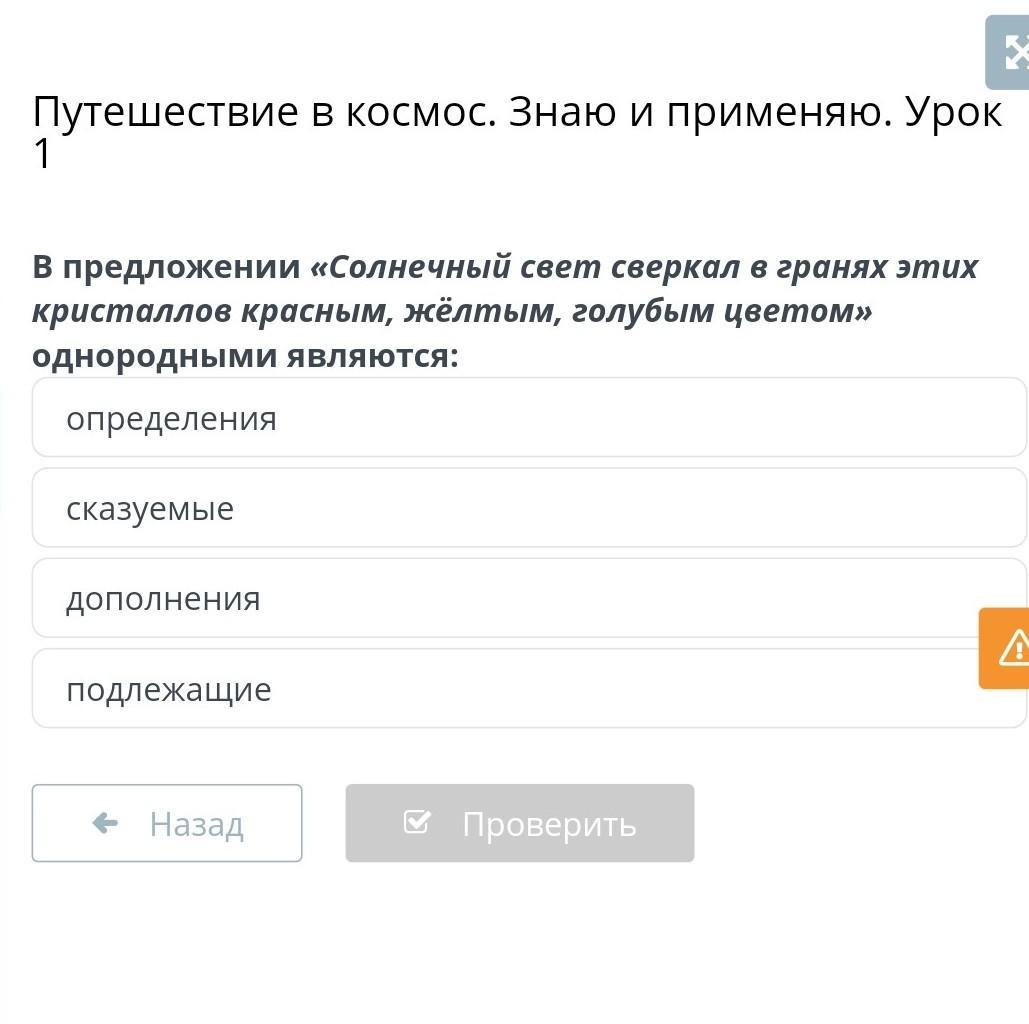Click the text «однородными являются:»
The image size is (1029, 1024).
245,356
